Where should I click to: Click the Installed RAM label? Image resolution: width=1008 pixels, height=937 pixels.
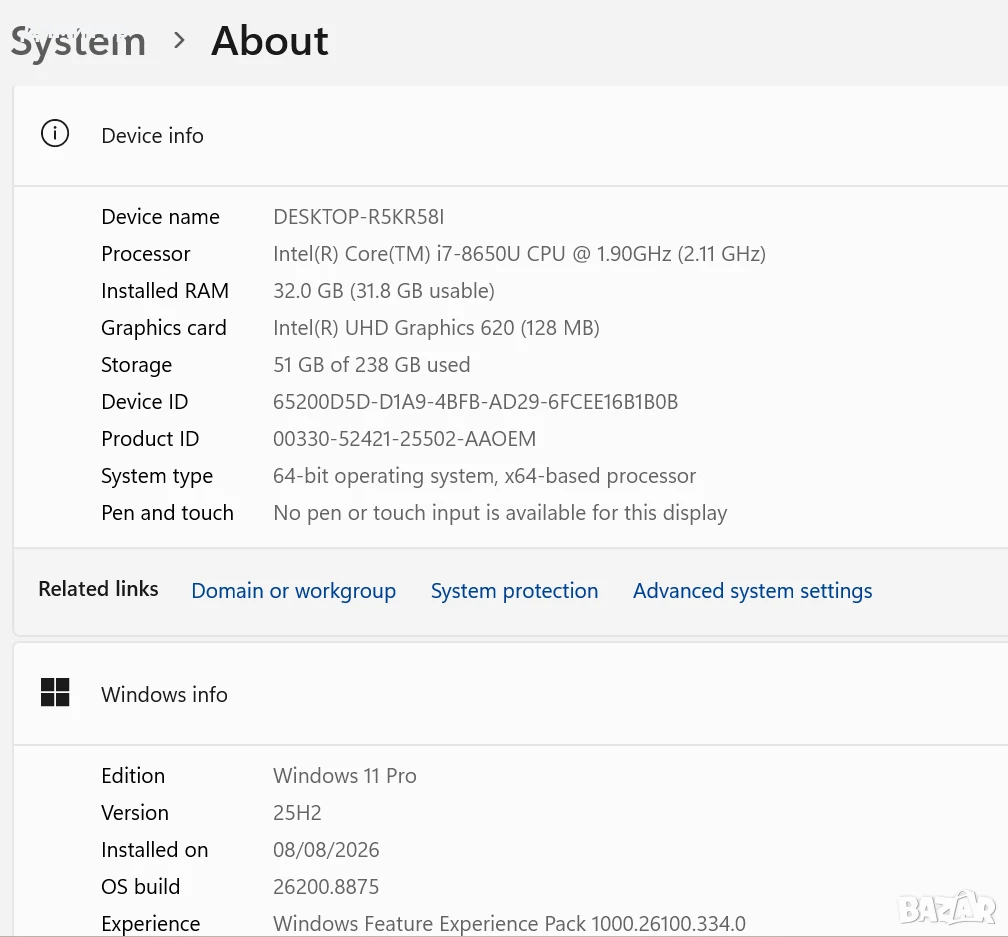(x=165, y=290)
